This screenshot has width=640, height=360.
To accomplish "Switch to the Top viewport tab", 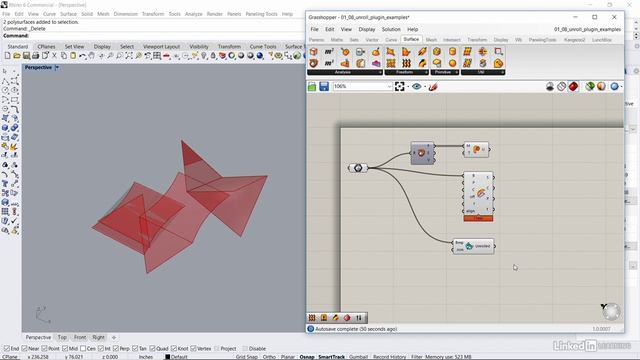I will [62, 337].
